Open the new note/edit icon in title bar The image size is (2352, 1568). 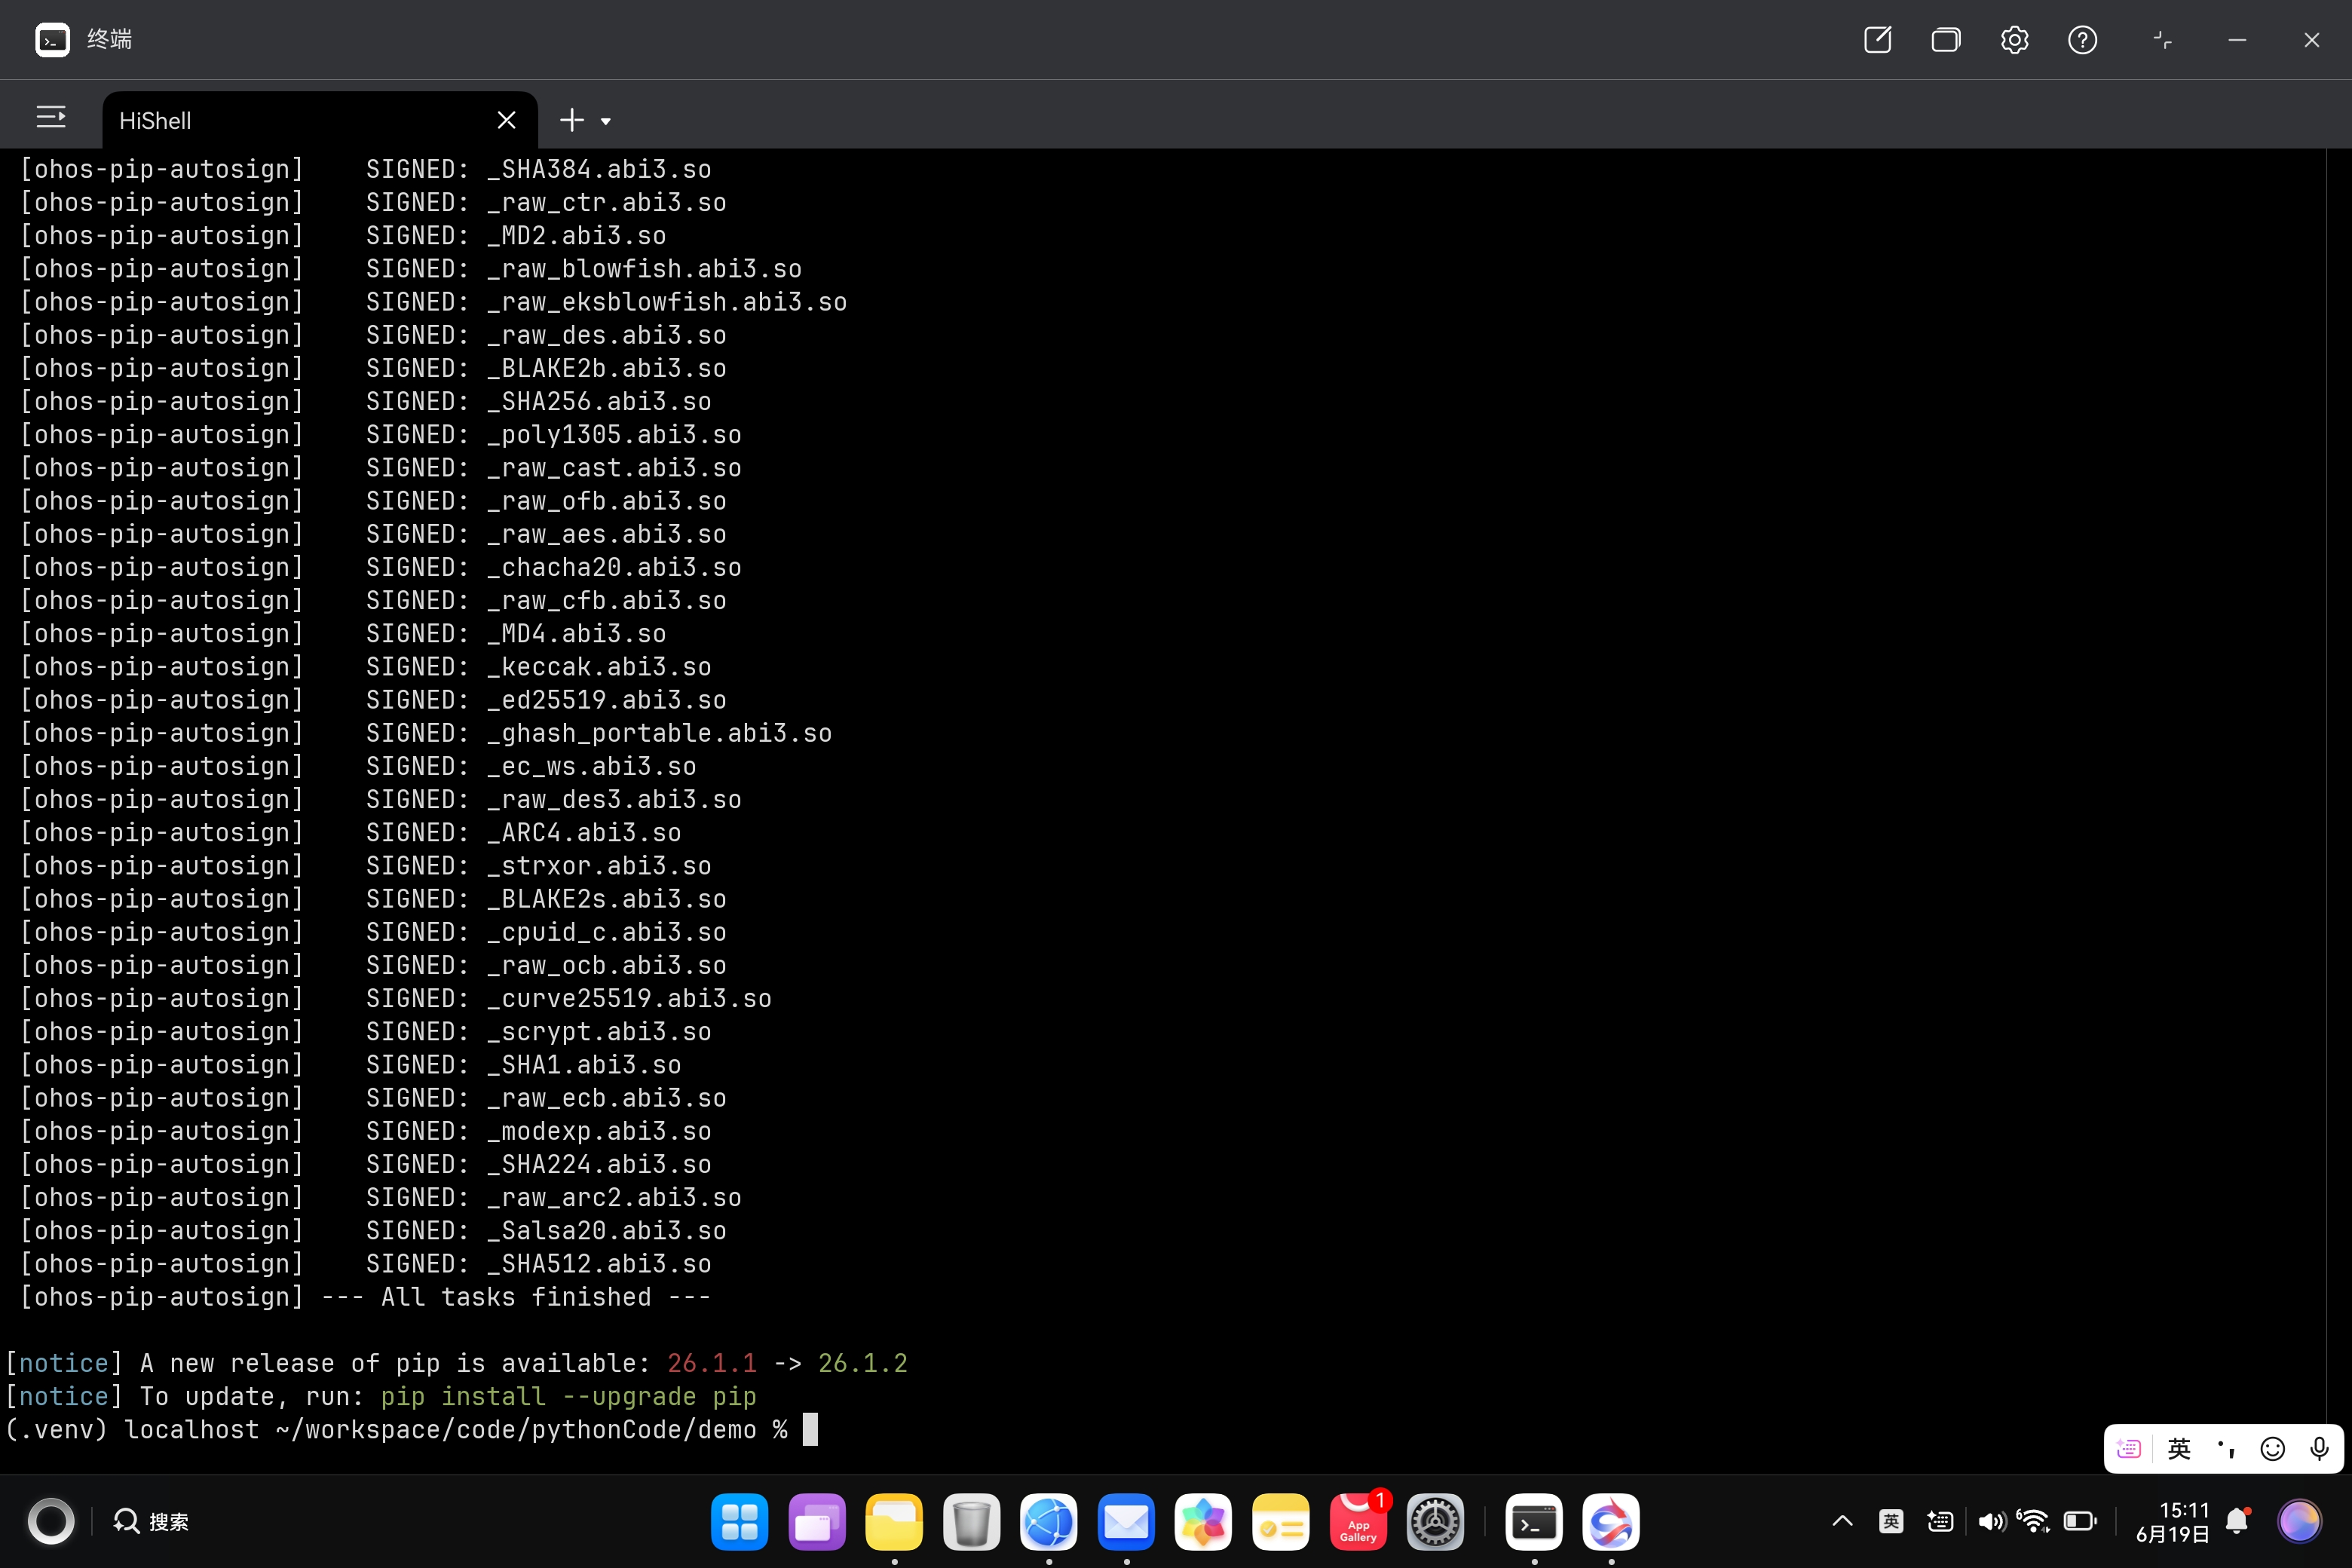[x=1877, y=40]
